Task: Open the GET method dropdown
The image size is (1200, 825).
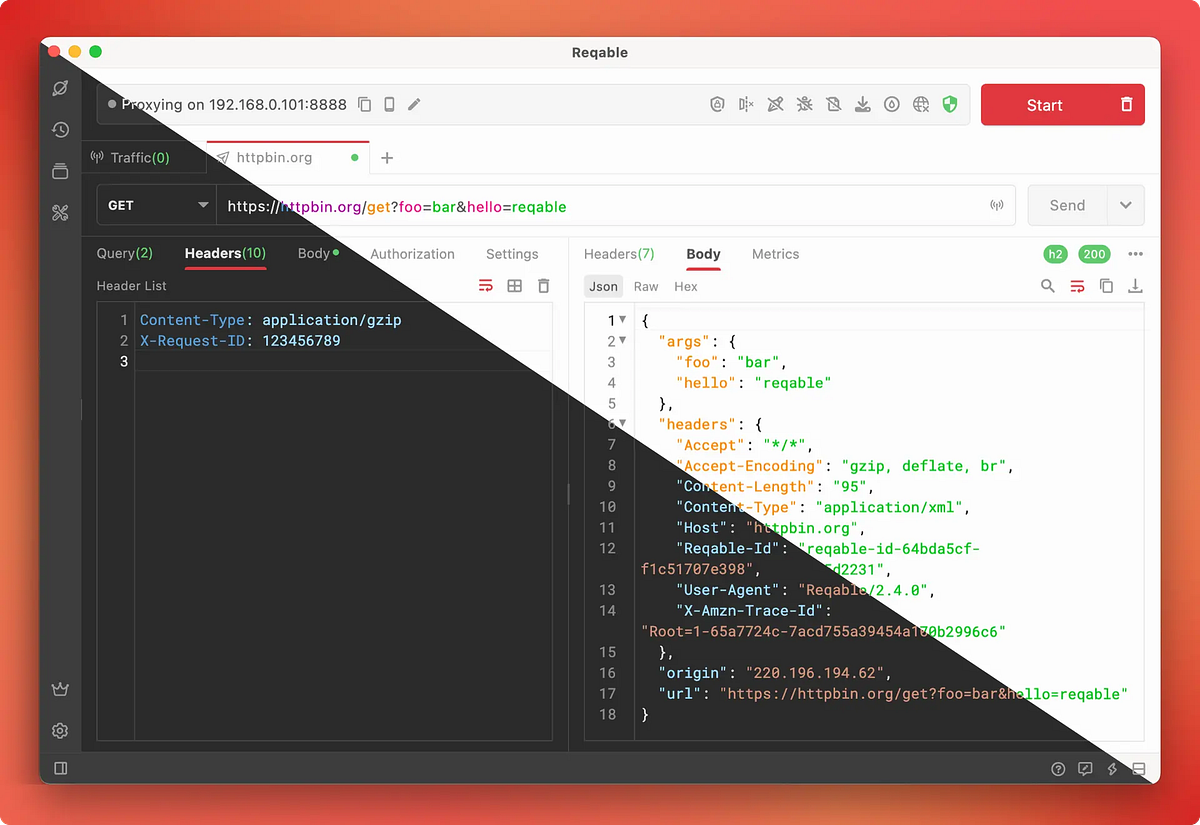Action: [156, 205]
